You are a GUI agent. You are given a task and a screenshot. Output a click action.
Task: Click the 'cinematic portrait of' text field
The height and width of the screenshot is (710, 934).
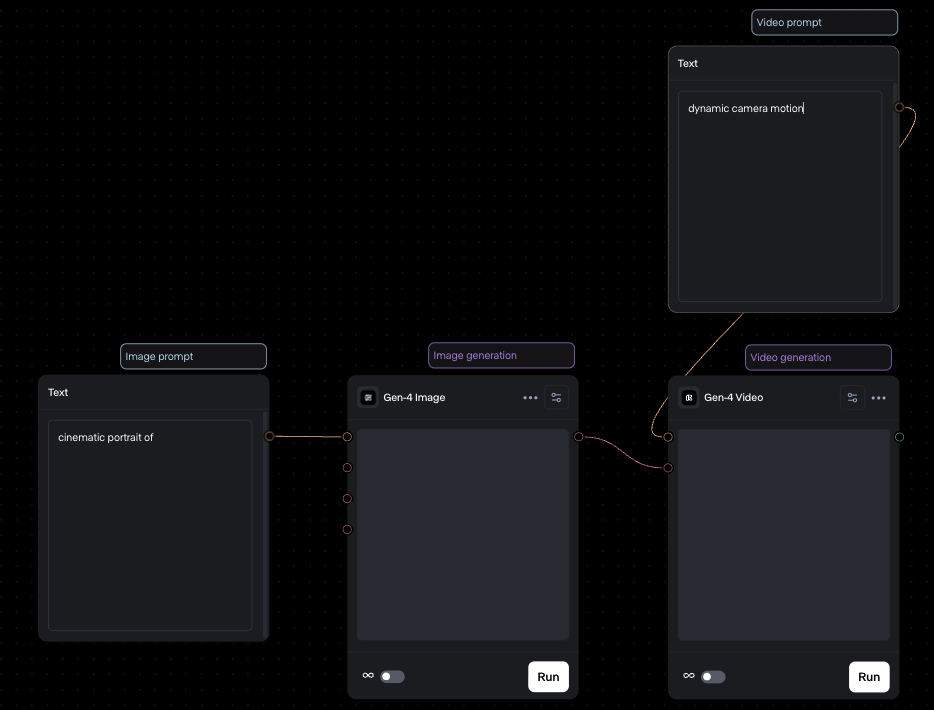[150, 525]
